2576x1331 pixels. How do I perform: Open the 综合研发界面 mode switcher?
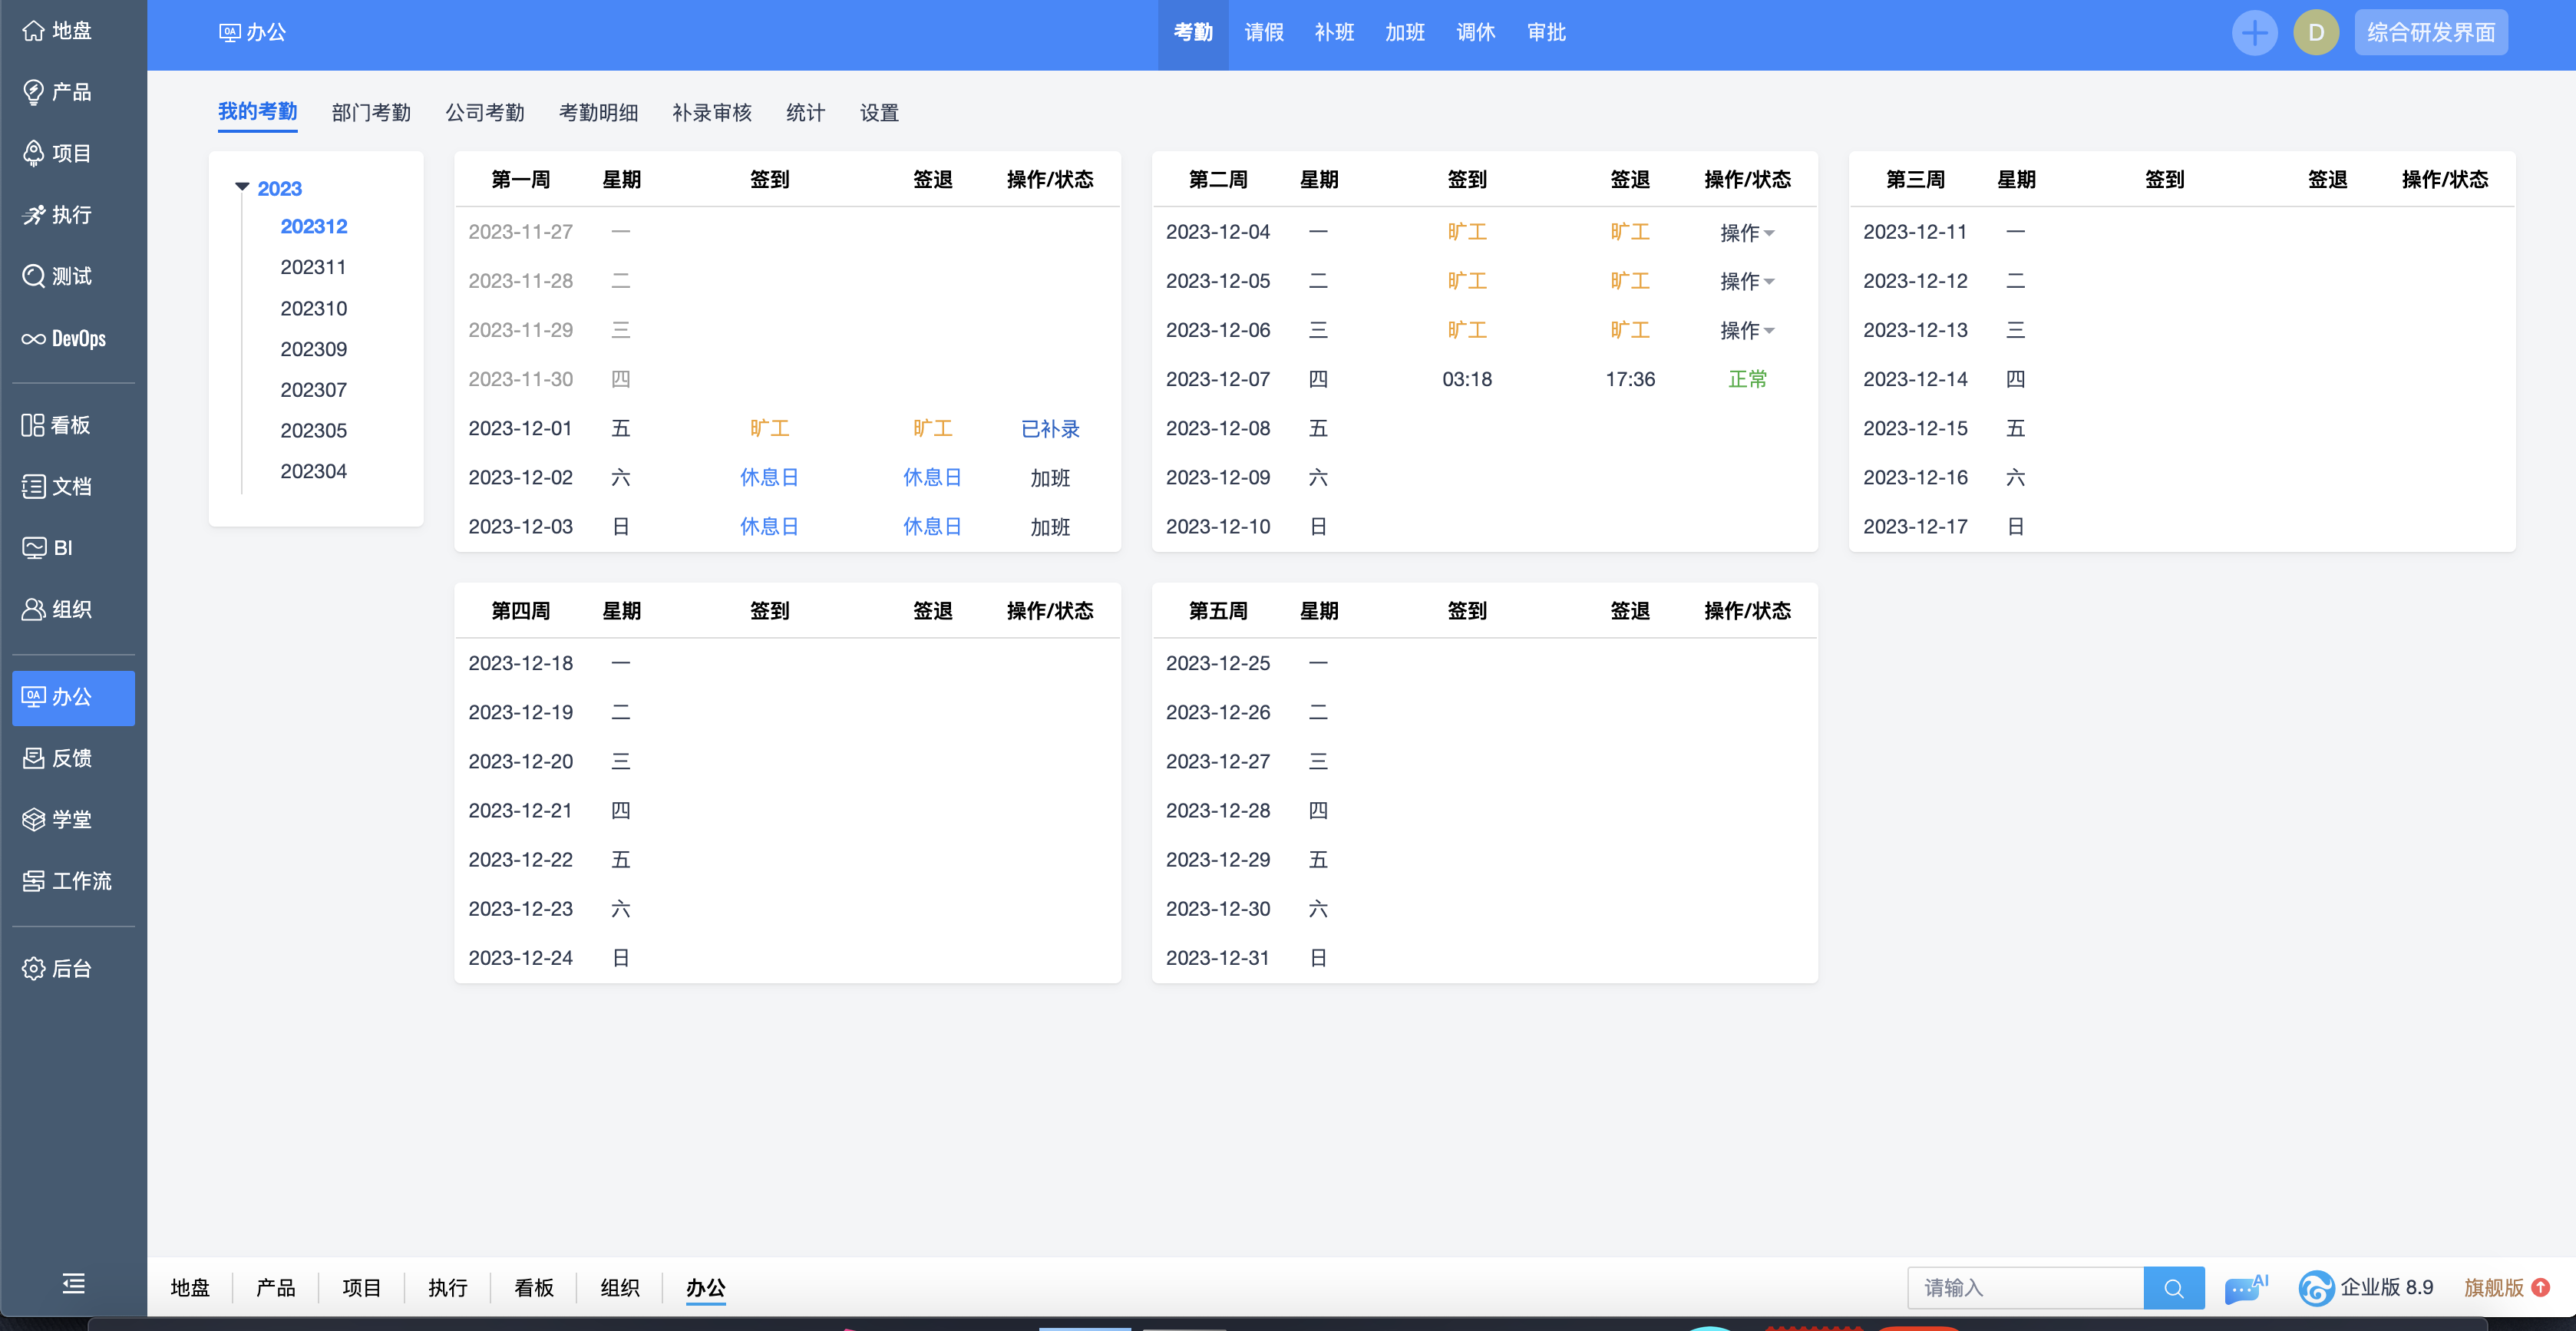point(2430,33)
